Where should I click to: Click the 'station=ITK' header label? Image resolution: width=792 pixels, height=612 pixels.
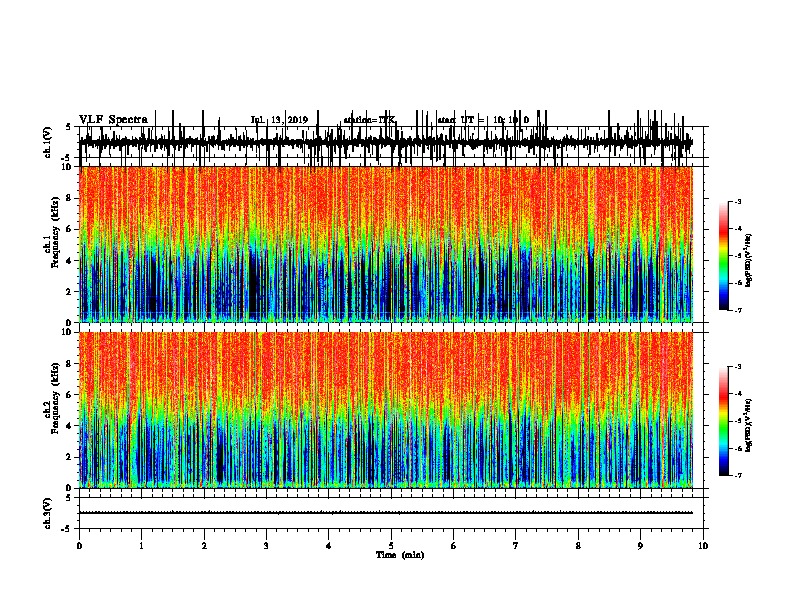pos(370,120)
